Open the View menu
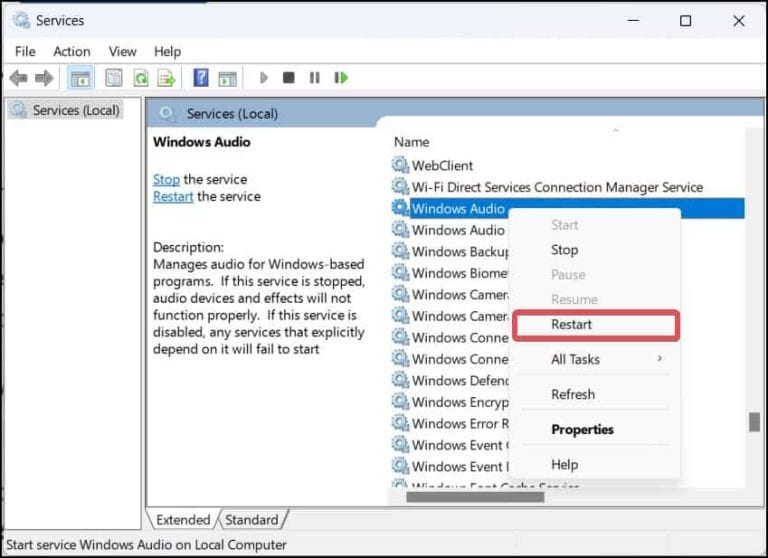768x558 pixels. coord(122,51)
